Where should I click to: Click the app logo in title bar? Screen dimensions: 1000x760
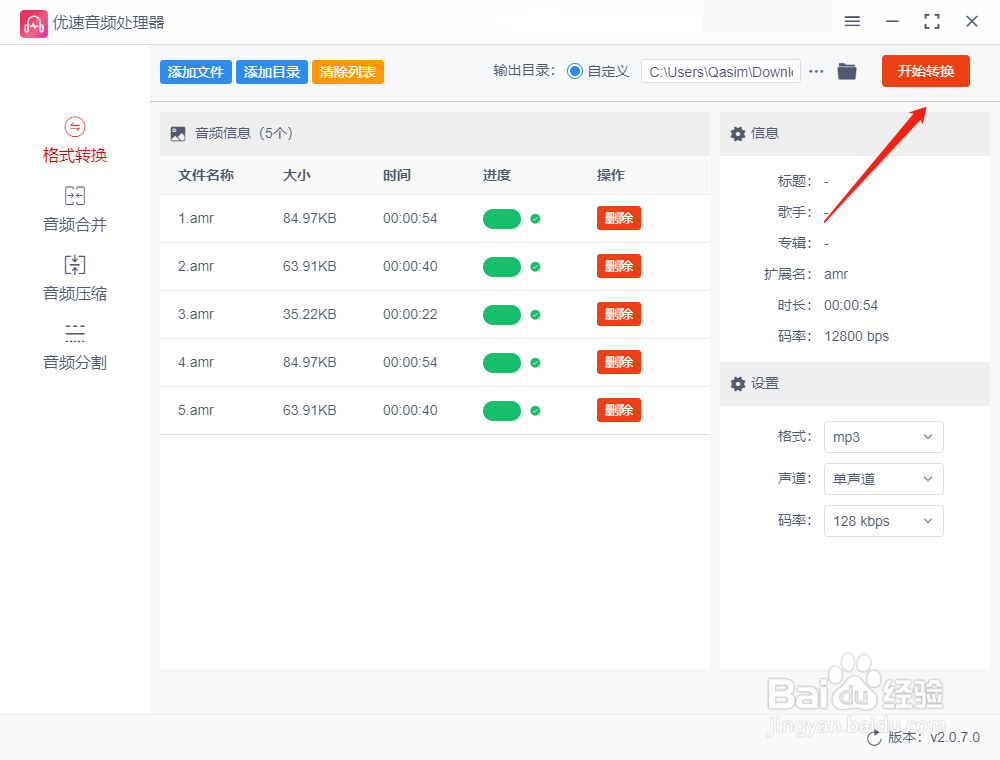[x=33, y=21]
